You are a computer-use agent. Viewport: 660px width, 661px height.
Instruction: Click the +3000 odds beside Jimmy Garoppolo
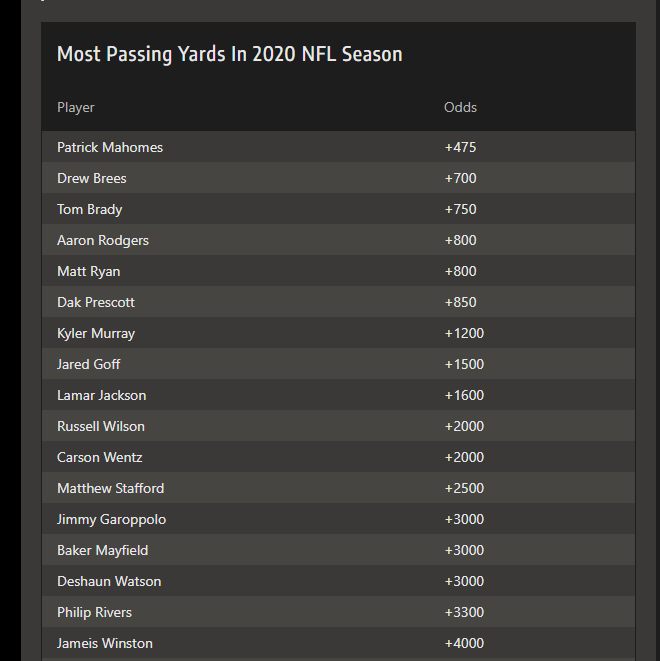[464, 519]
